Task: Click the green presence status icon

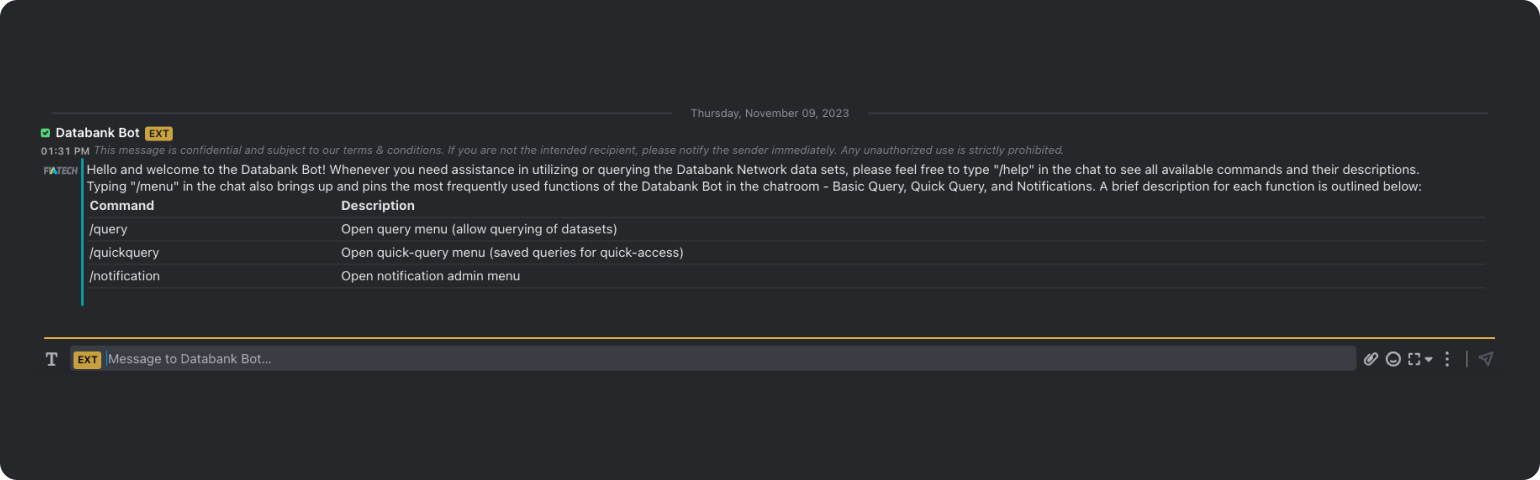Action: click(46, 133)
